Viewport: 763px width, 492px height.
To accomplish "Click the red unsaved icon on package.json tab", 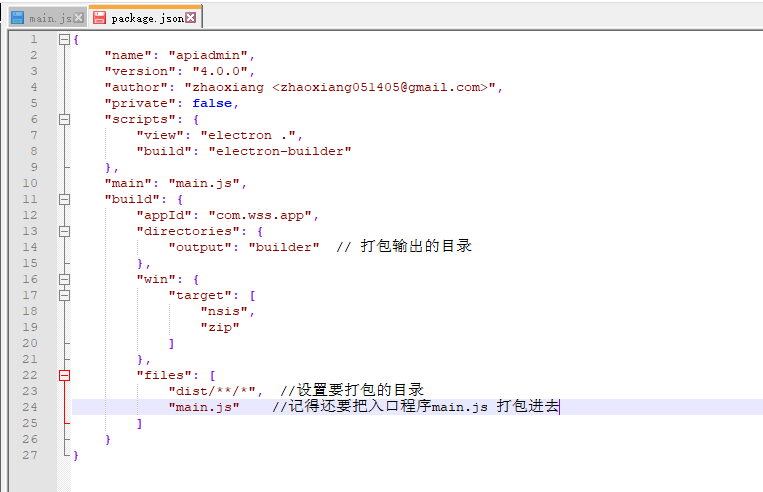I will click(x=99, y=18).
